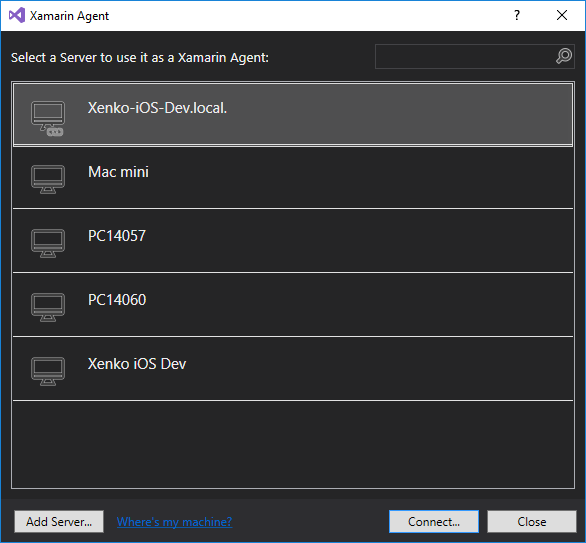Select the PC14057 server name
Viewport: 586px width, 543px height.
click(117, 236)
